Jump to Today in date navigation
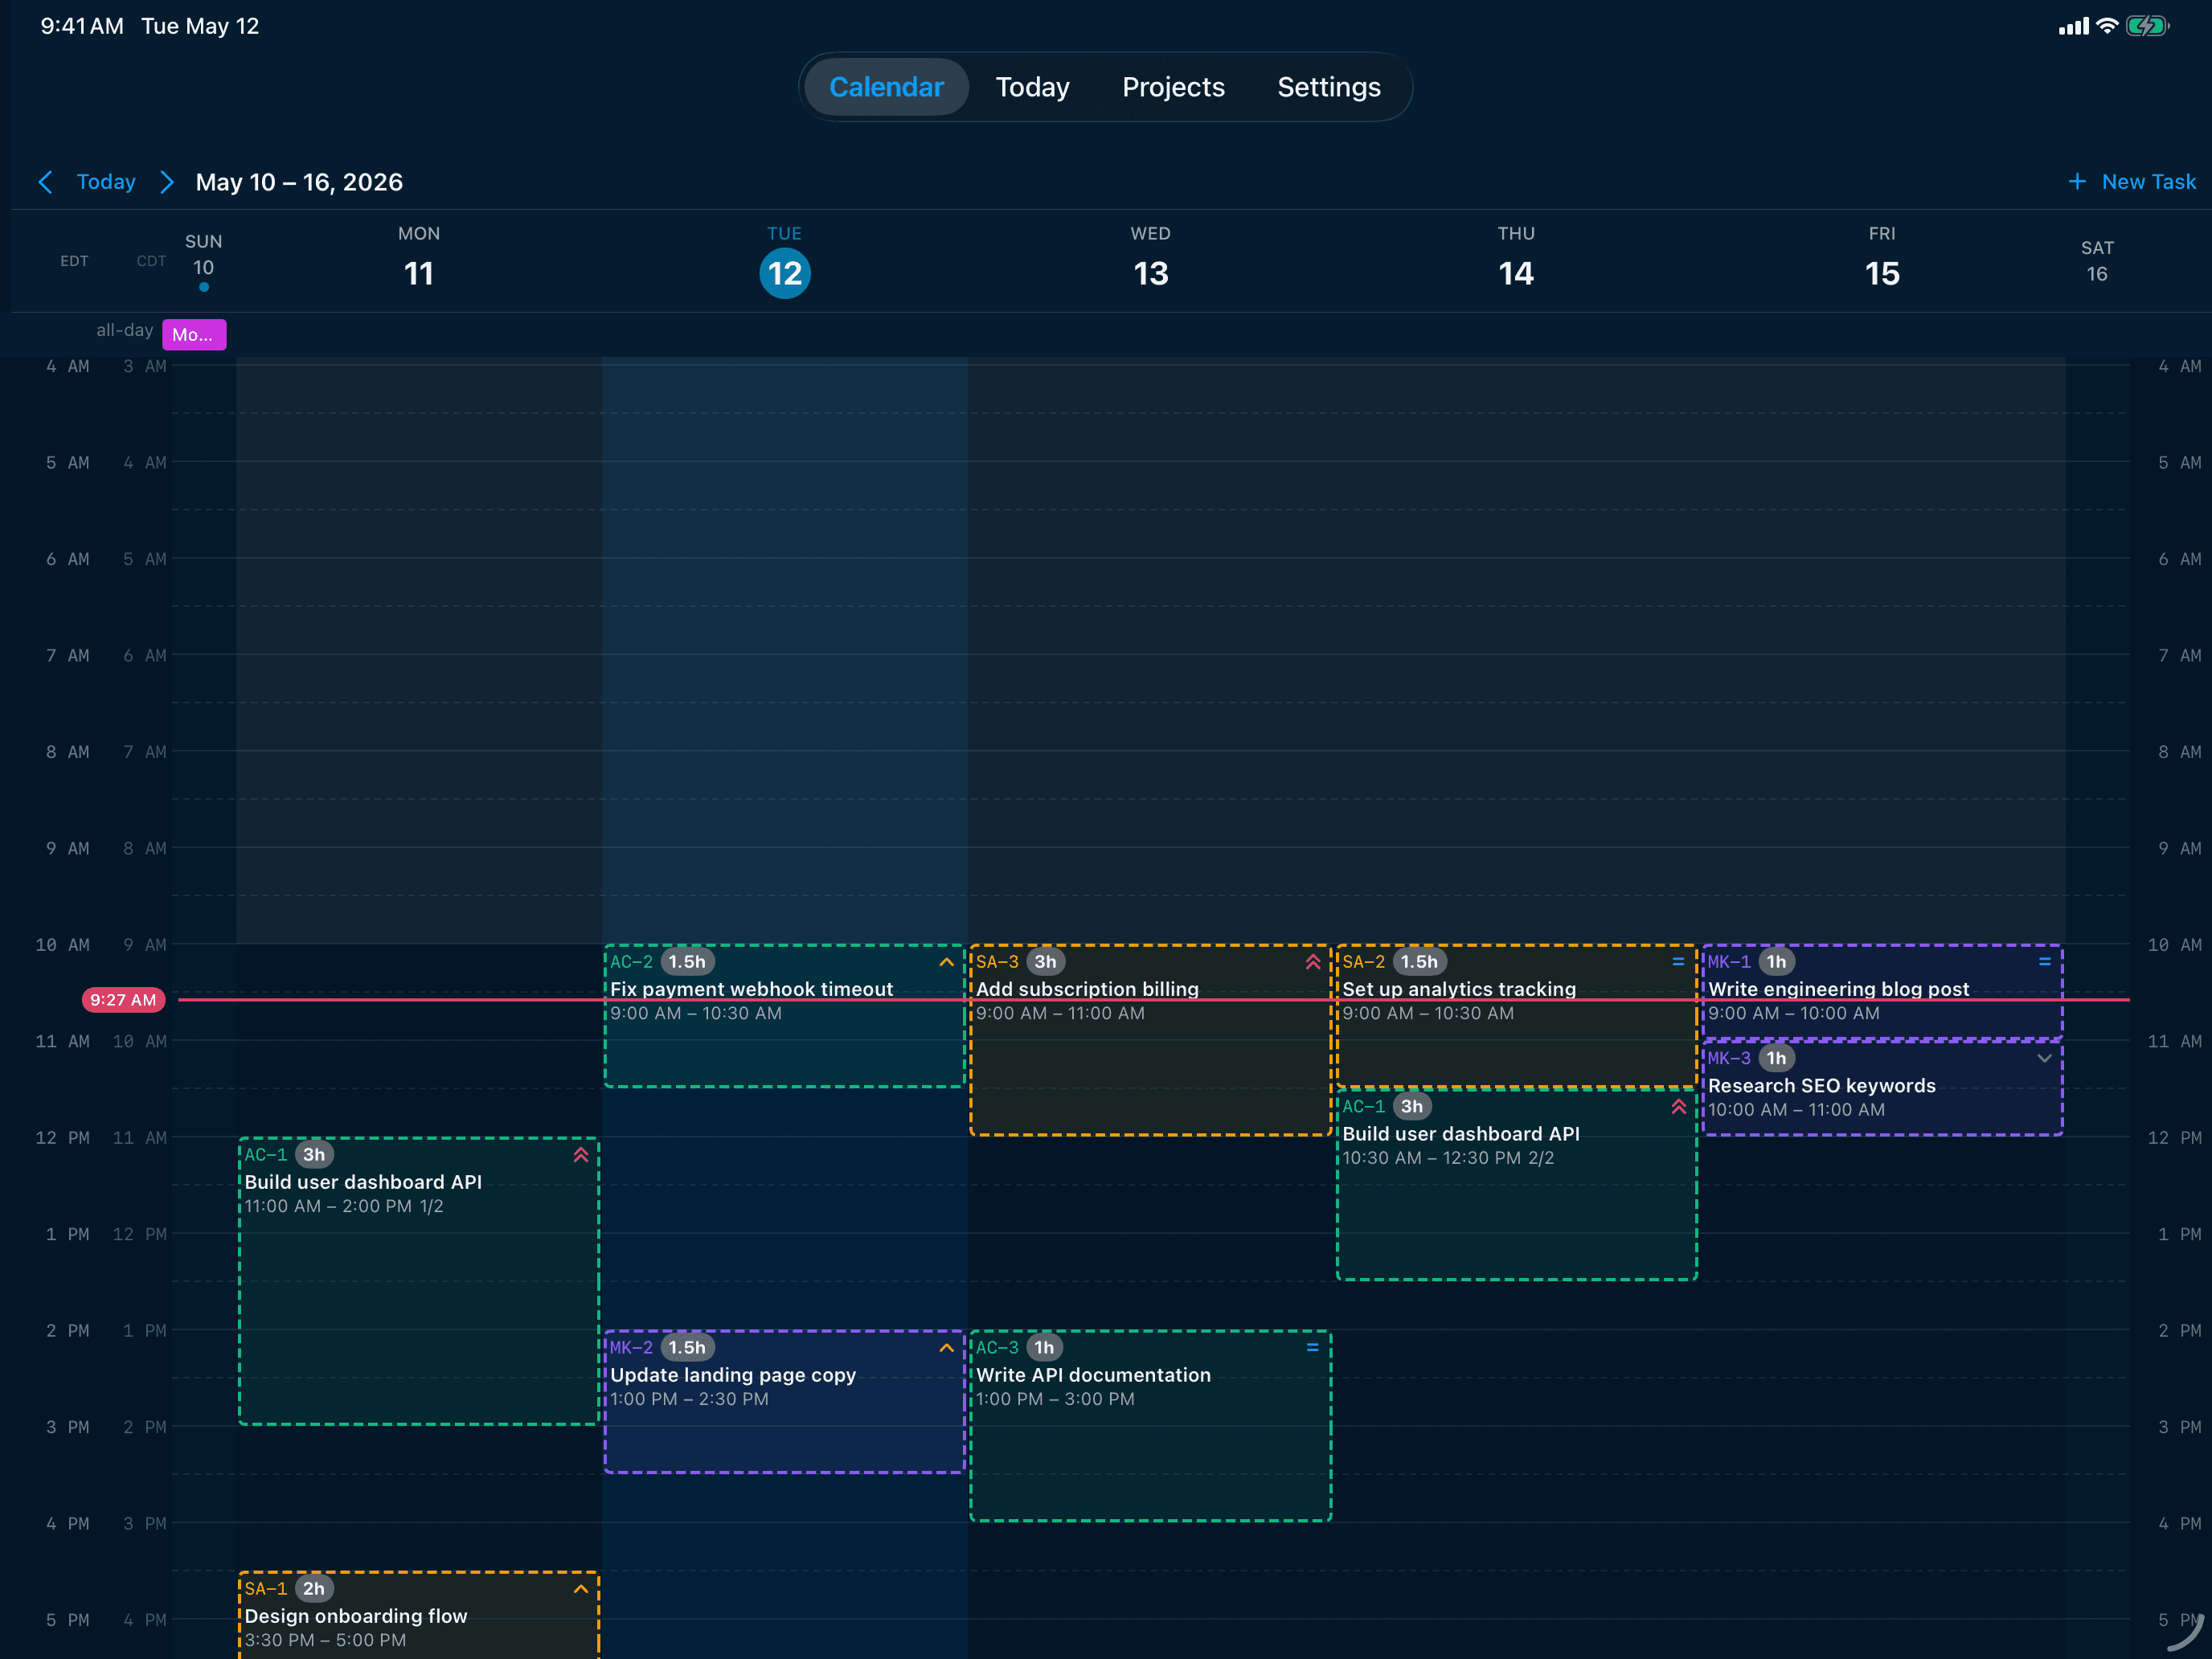This screenshot has width=2212, height=1659. click(x=106, y=182)
